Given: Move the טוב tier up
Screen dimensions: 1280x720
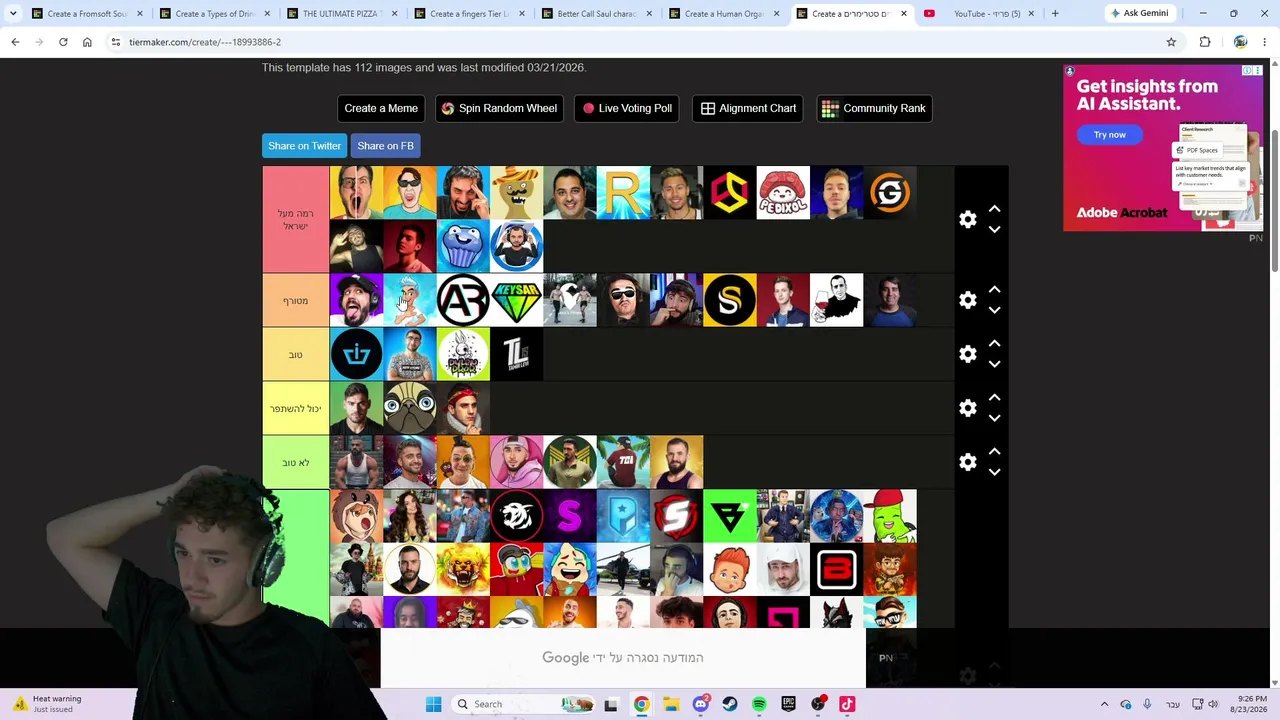Looking at the screenshot, I should (x=994, y=344).
